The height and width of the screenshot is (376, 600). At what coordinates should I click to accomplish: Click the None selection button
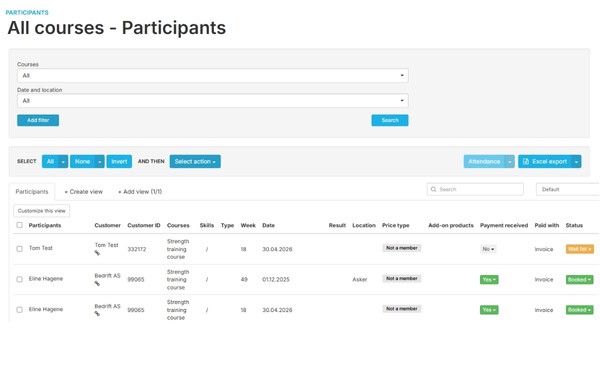(x=82, y=161)
